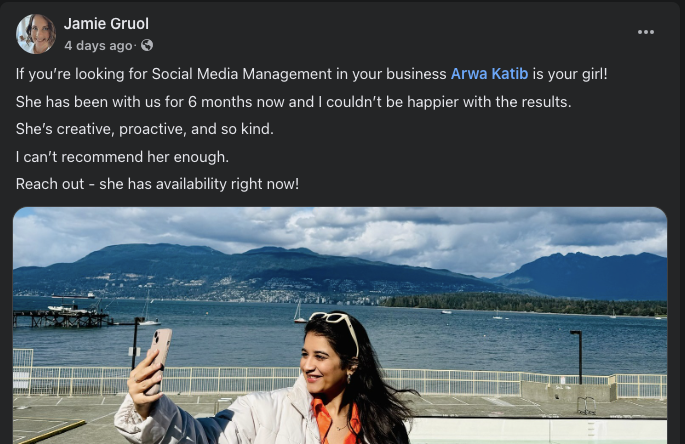The image size is (685, 444).
Task: Click the wooden pier in the photo
Action: click(61, 318)
